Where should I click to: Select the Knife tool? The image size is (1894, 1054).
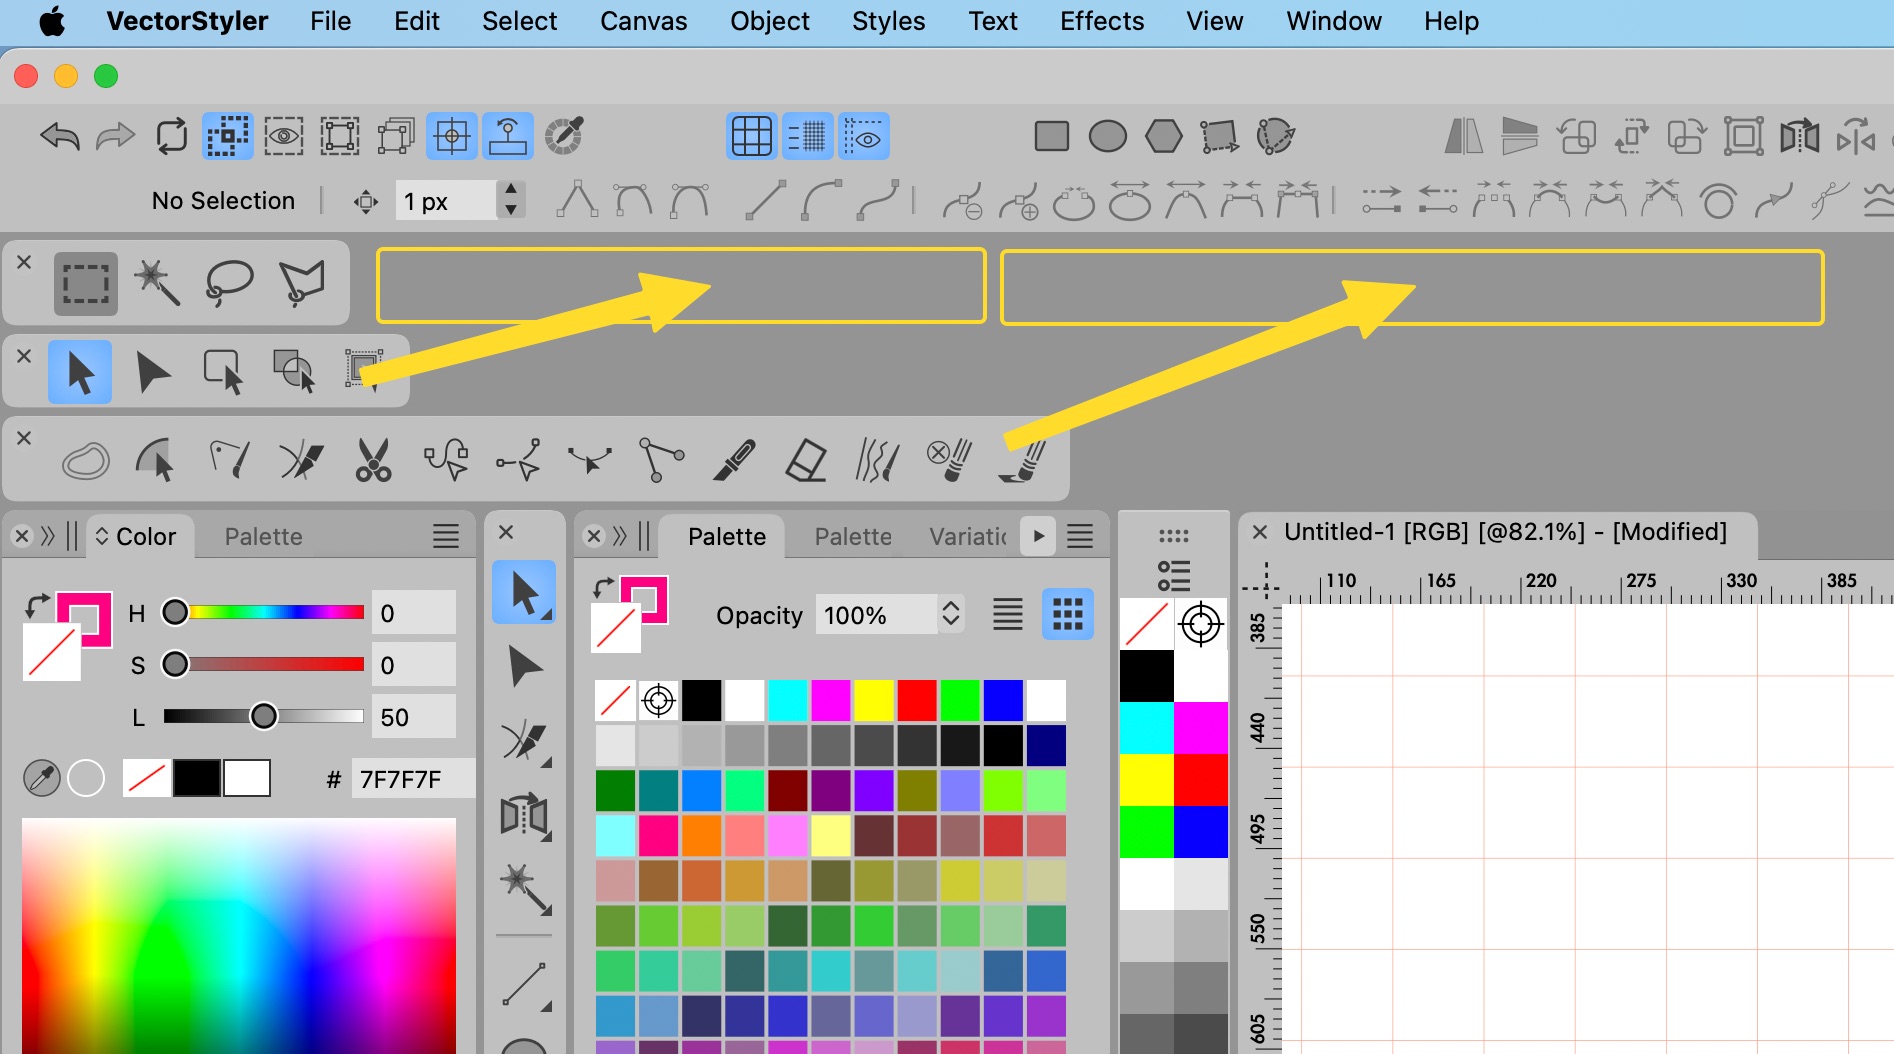coord(734,460)
